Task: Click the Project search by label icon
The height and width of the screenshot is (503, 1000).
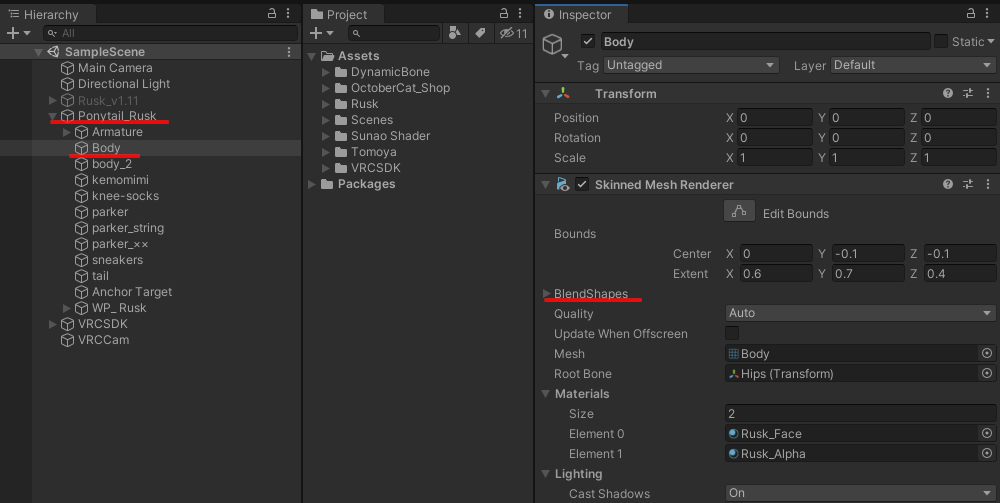Action: (x=480, y=33)
